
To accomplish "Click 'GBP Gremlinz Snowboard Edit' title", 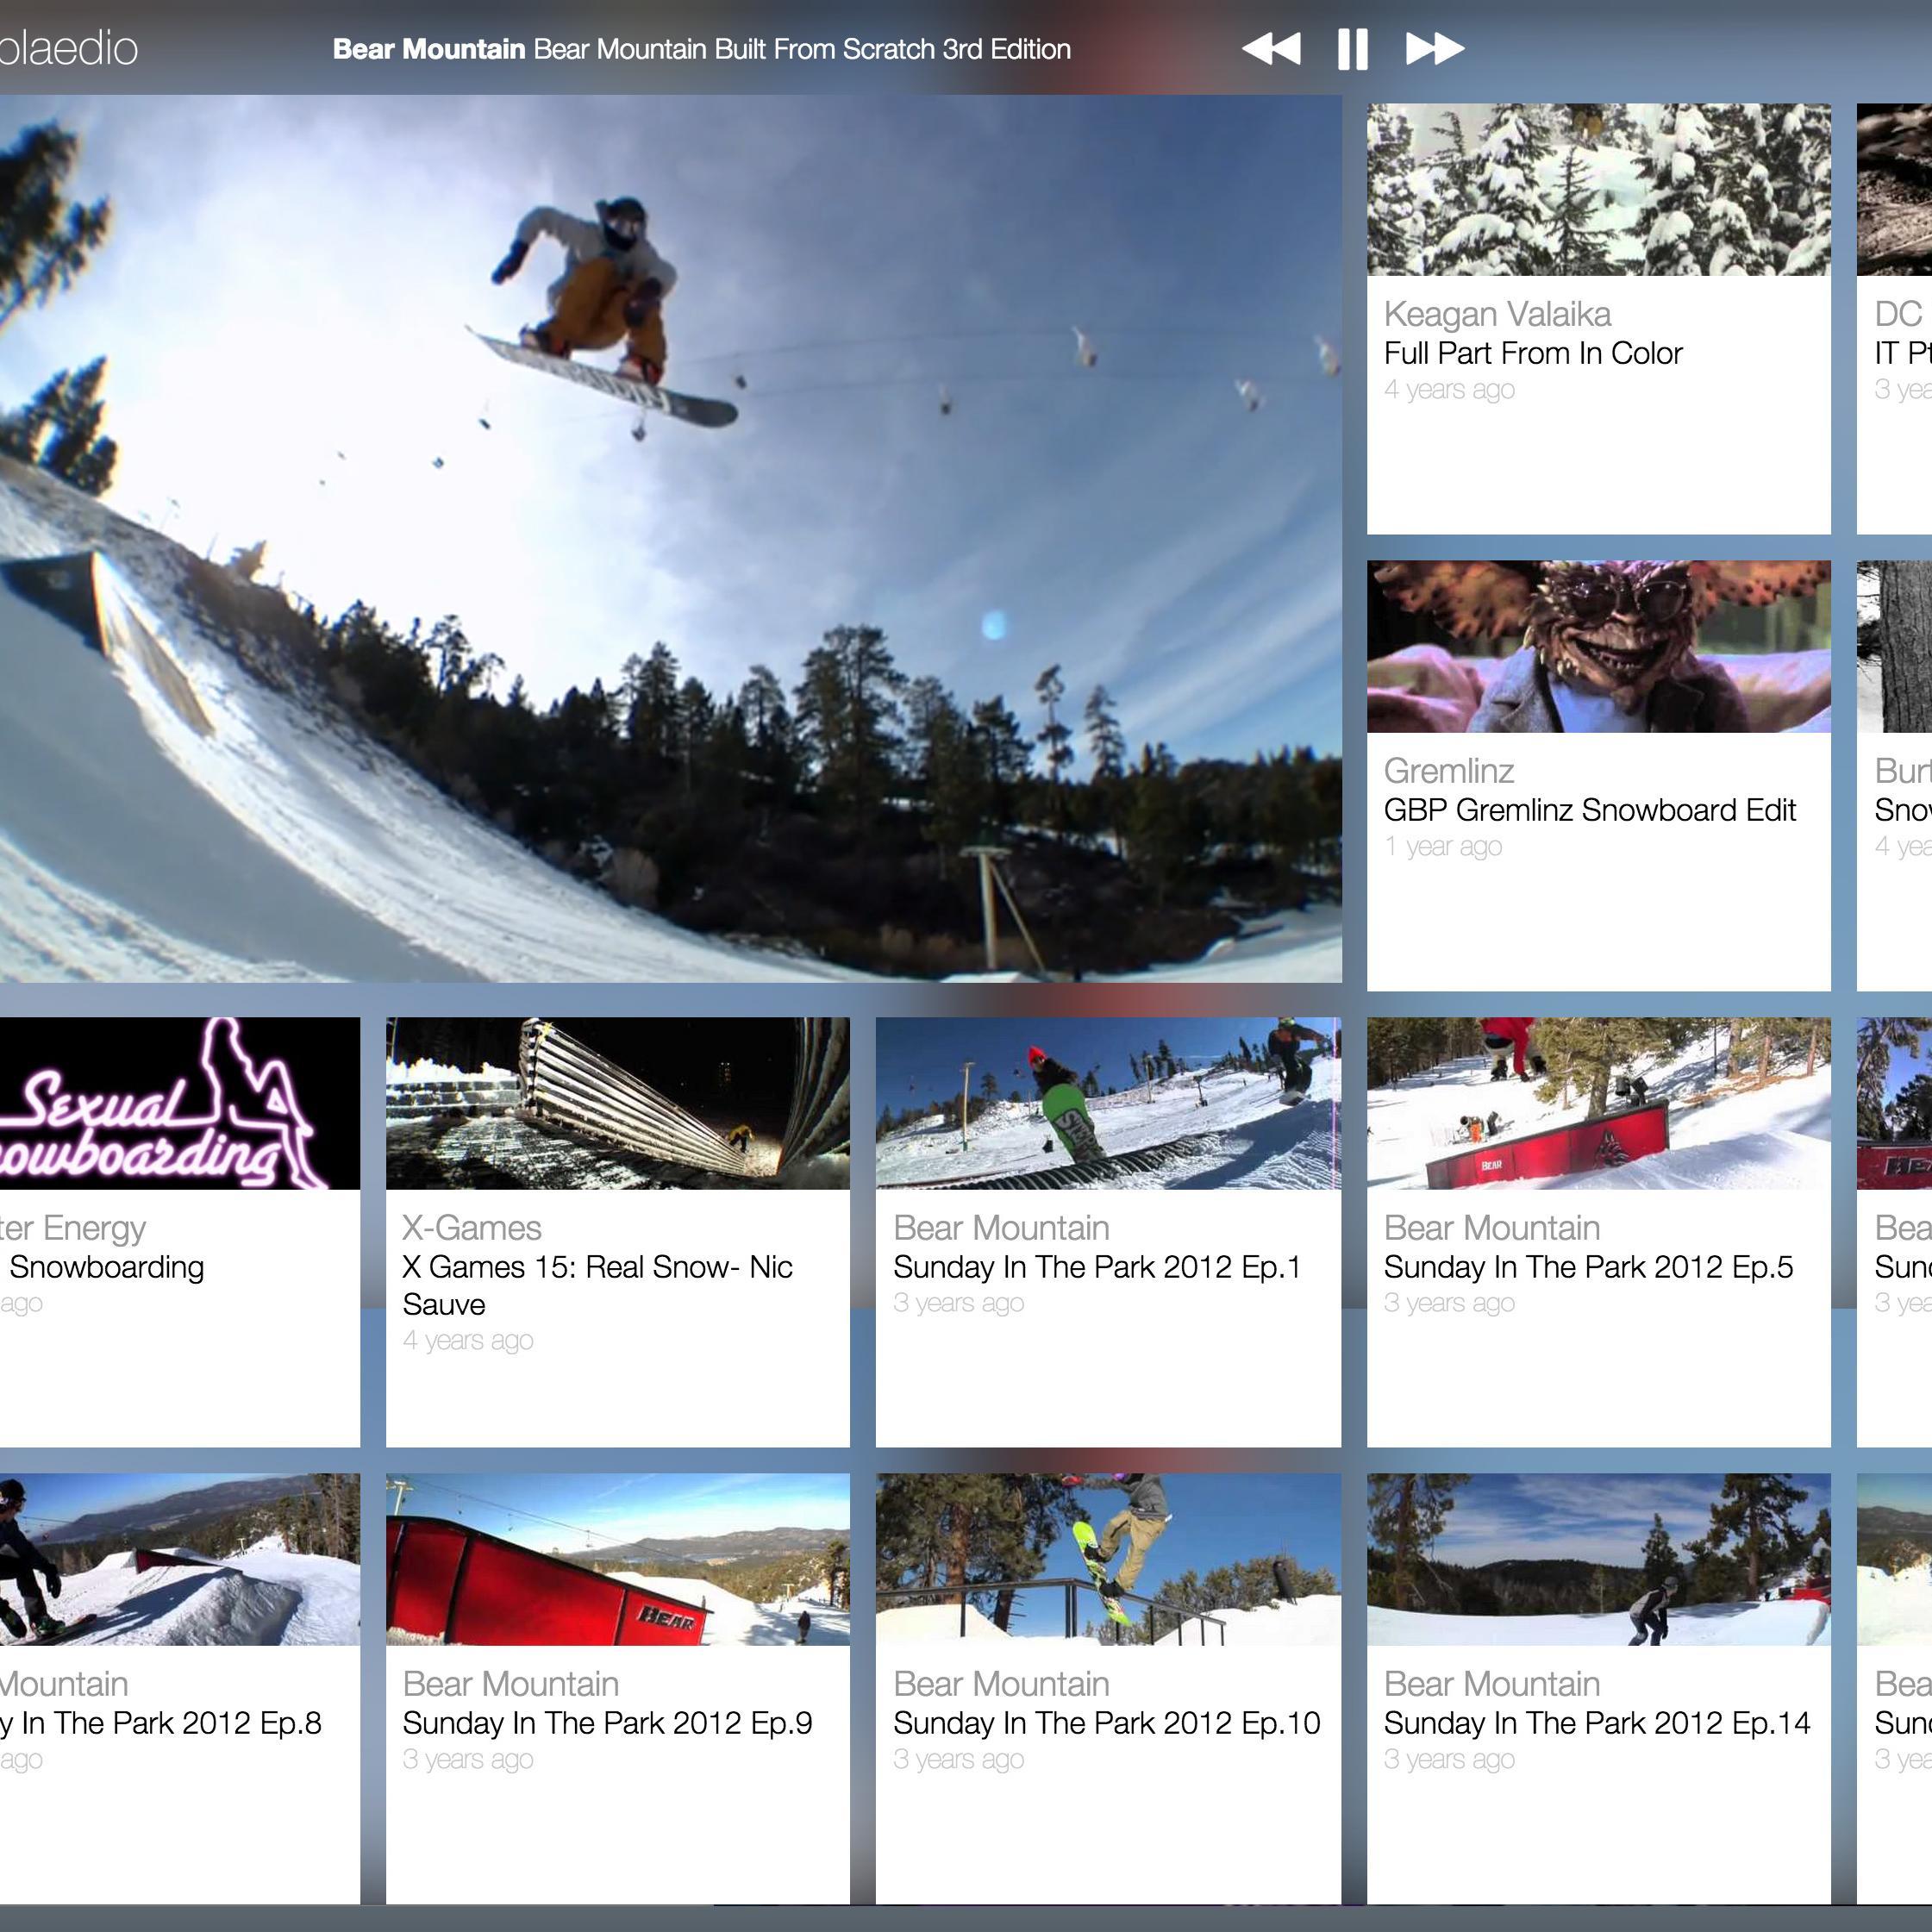I will coord(1589,810).
